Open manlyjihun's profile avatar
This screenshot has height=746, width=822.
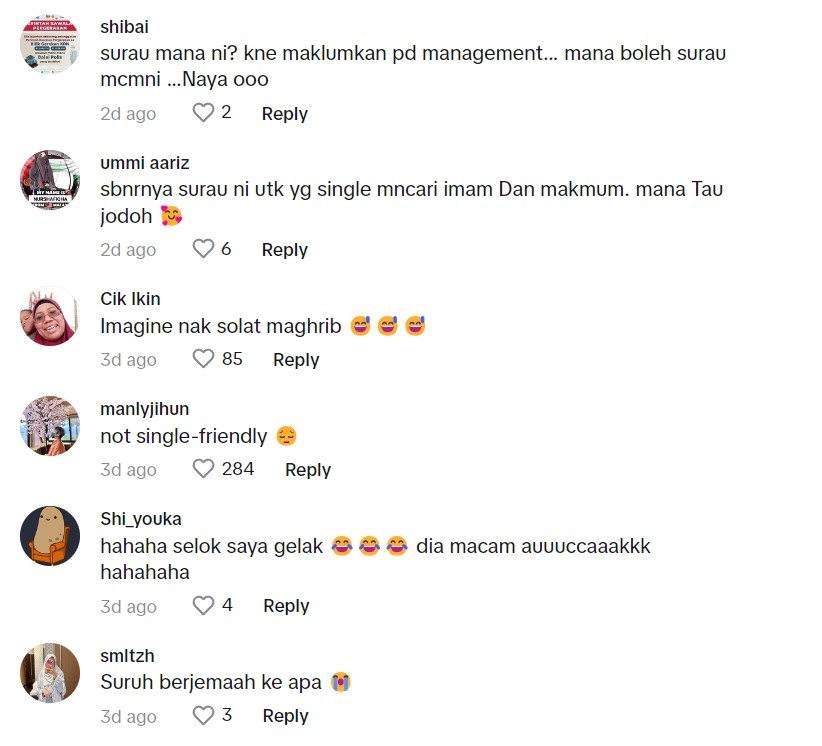pyautogui.click(x=50, y=426)
